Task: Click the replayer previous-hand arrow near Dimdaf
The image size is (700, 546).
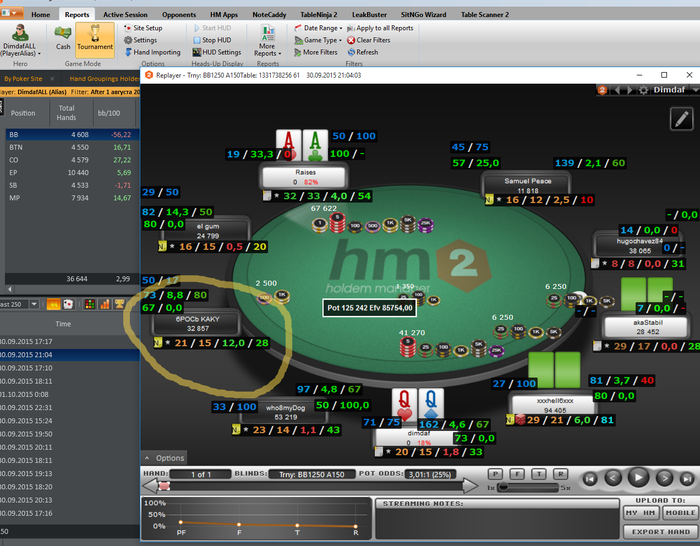Action: click(617, 90)
